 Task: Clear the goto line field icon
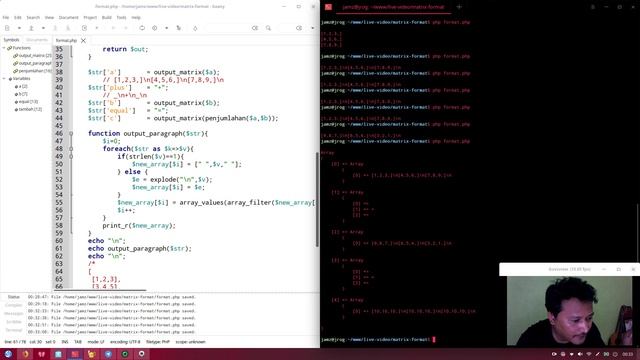(x=299, y=28)
